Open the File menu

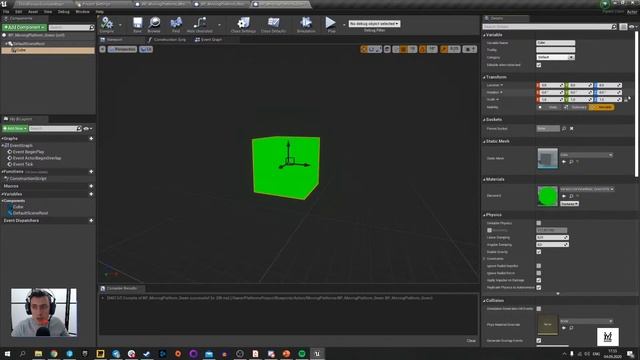[x=6, y=12]
